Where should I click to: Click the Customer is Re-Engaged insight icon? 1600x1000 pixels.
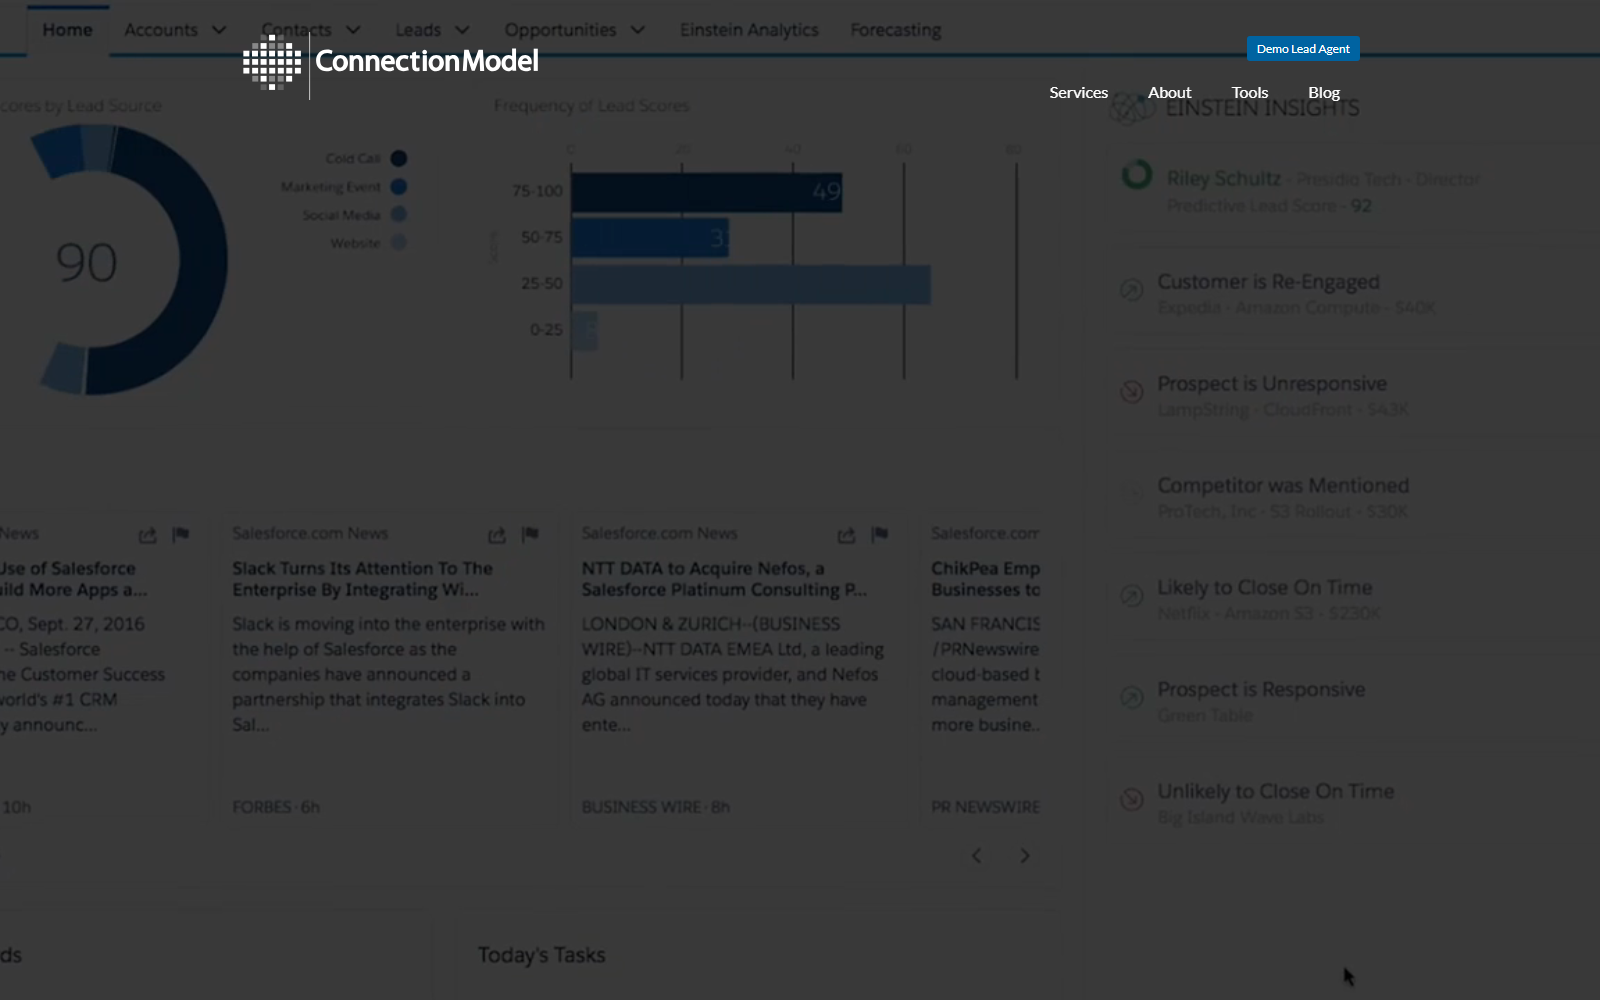click(1131, 290)
